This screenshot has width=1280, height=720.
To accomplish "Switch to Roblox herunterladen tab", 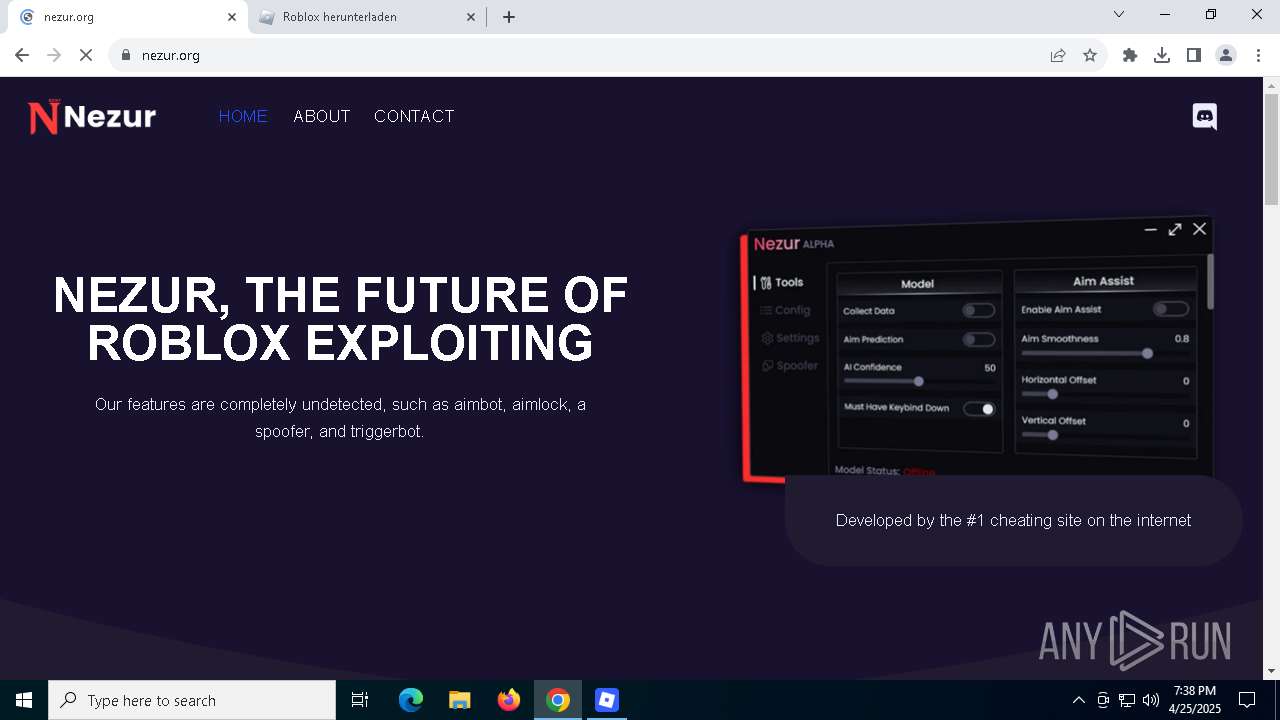I will click(367, 17).
